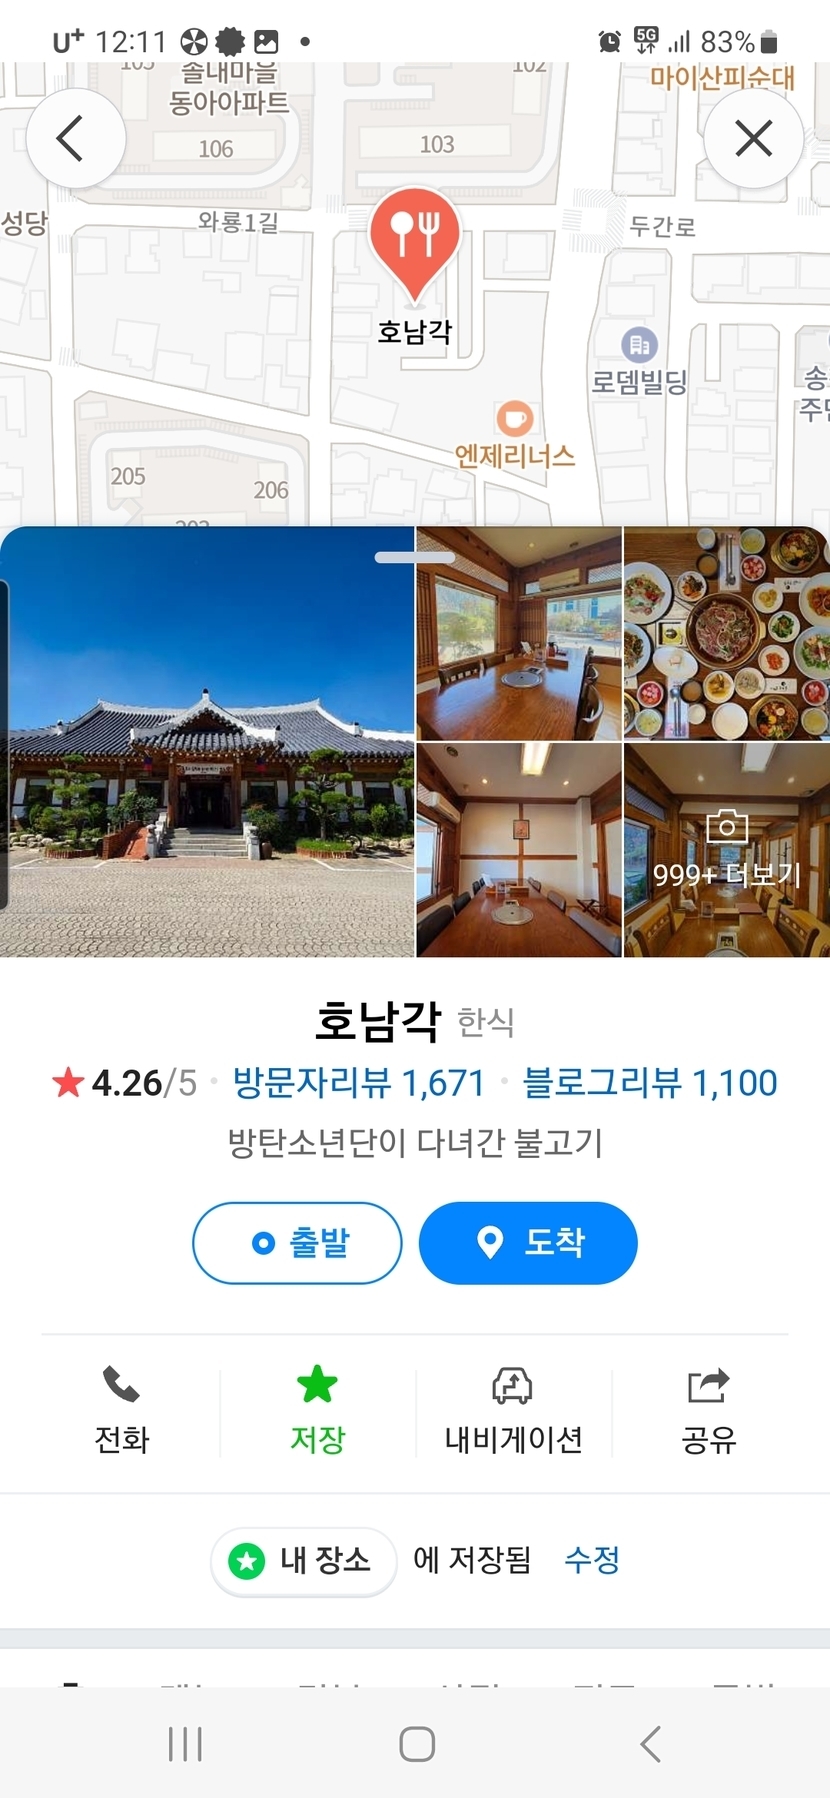This screenshot has height=1798, width=830.
Task: Call the restaurant with 전화 icon
Action: tap(121, 1411)
